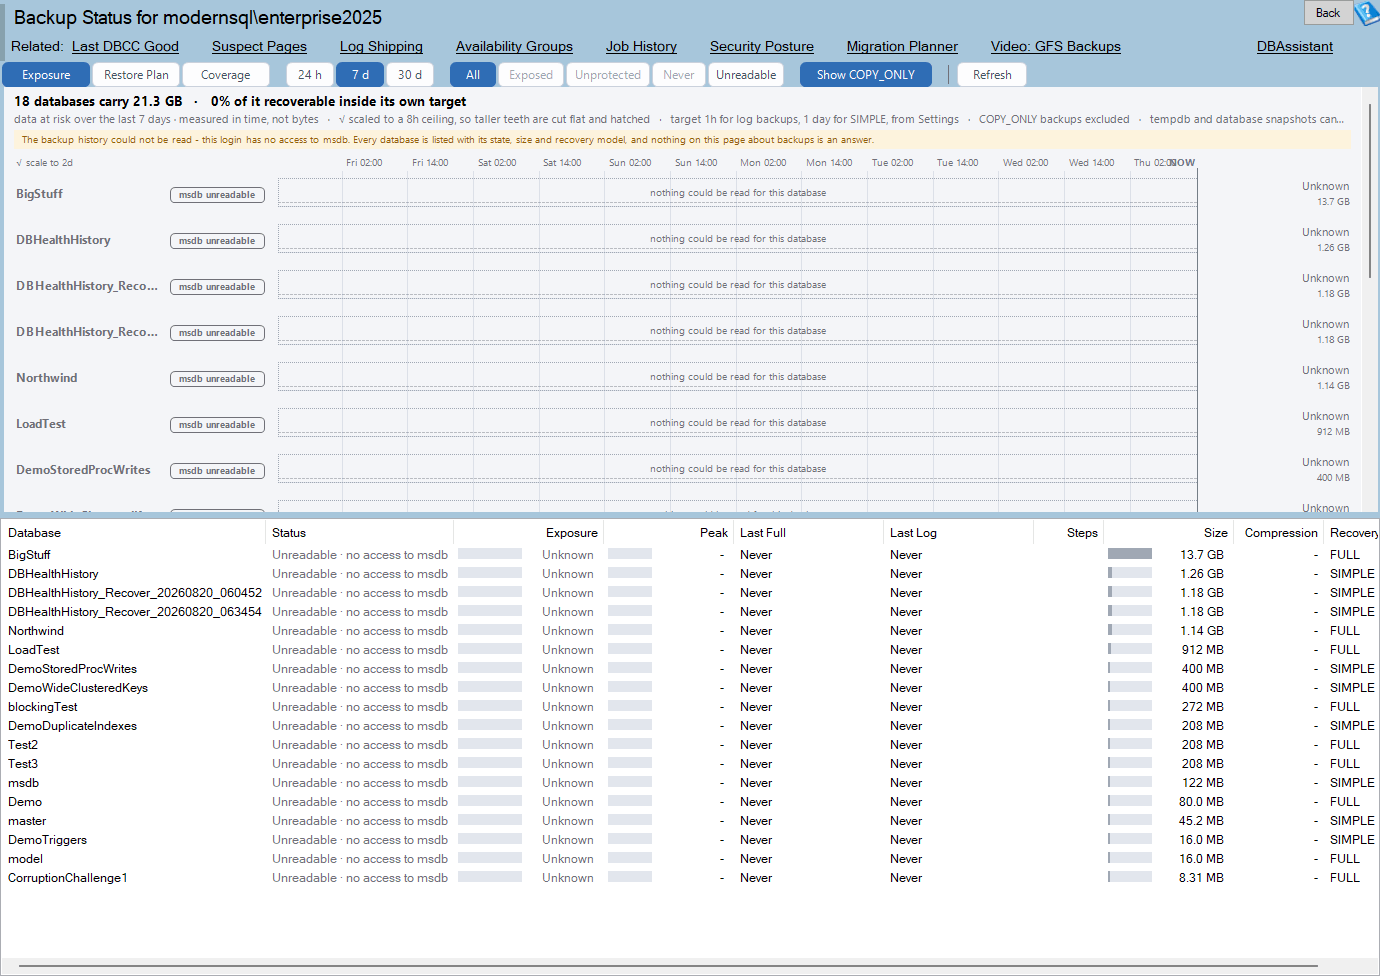Image resolution: width=1380 pixels, height=976 pixels.
Task: Switch to the Restore Plan view
Action: pyautogui.click(x=136, y=75)
